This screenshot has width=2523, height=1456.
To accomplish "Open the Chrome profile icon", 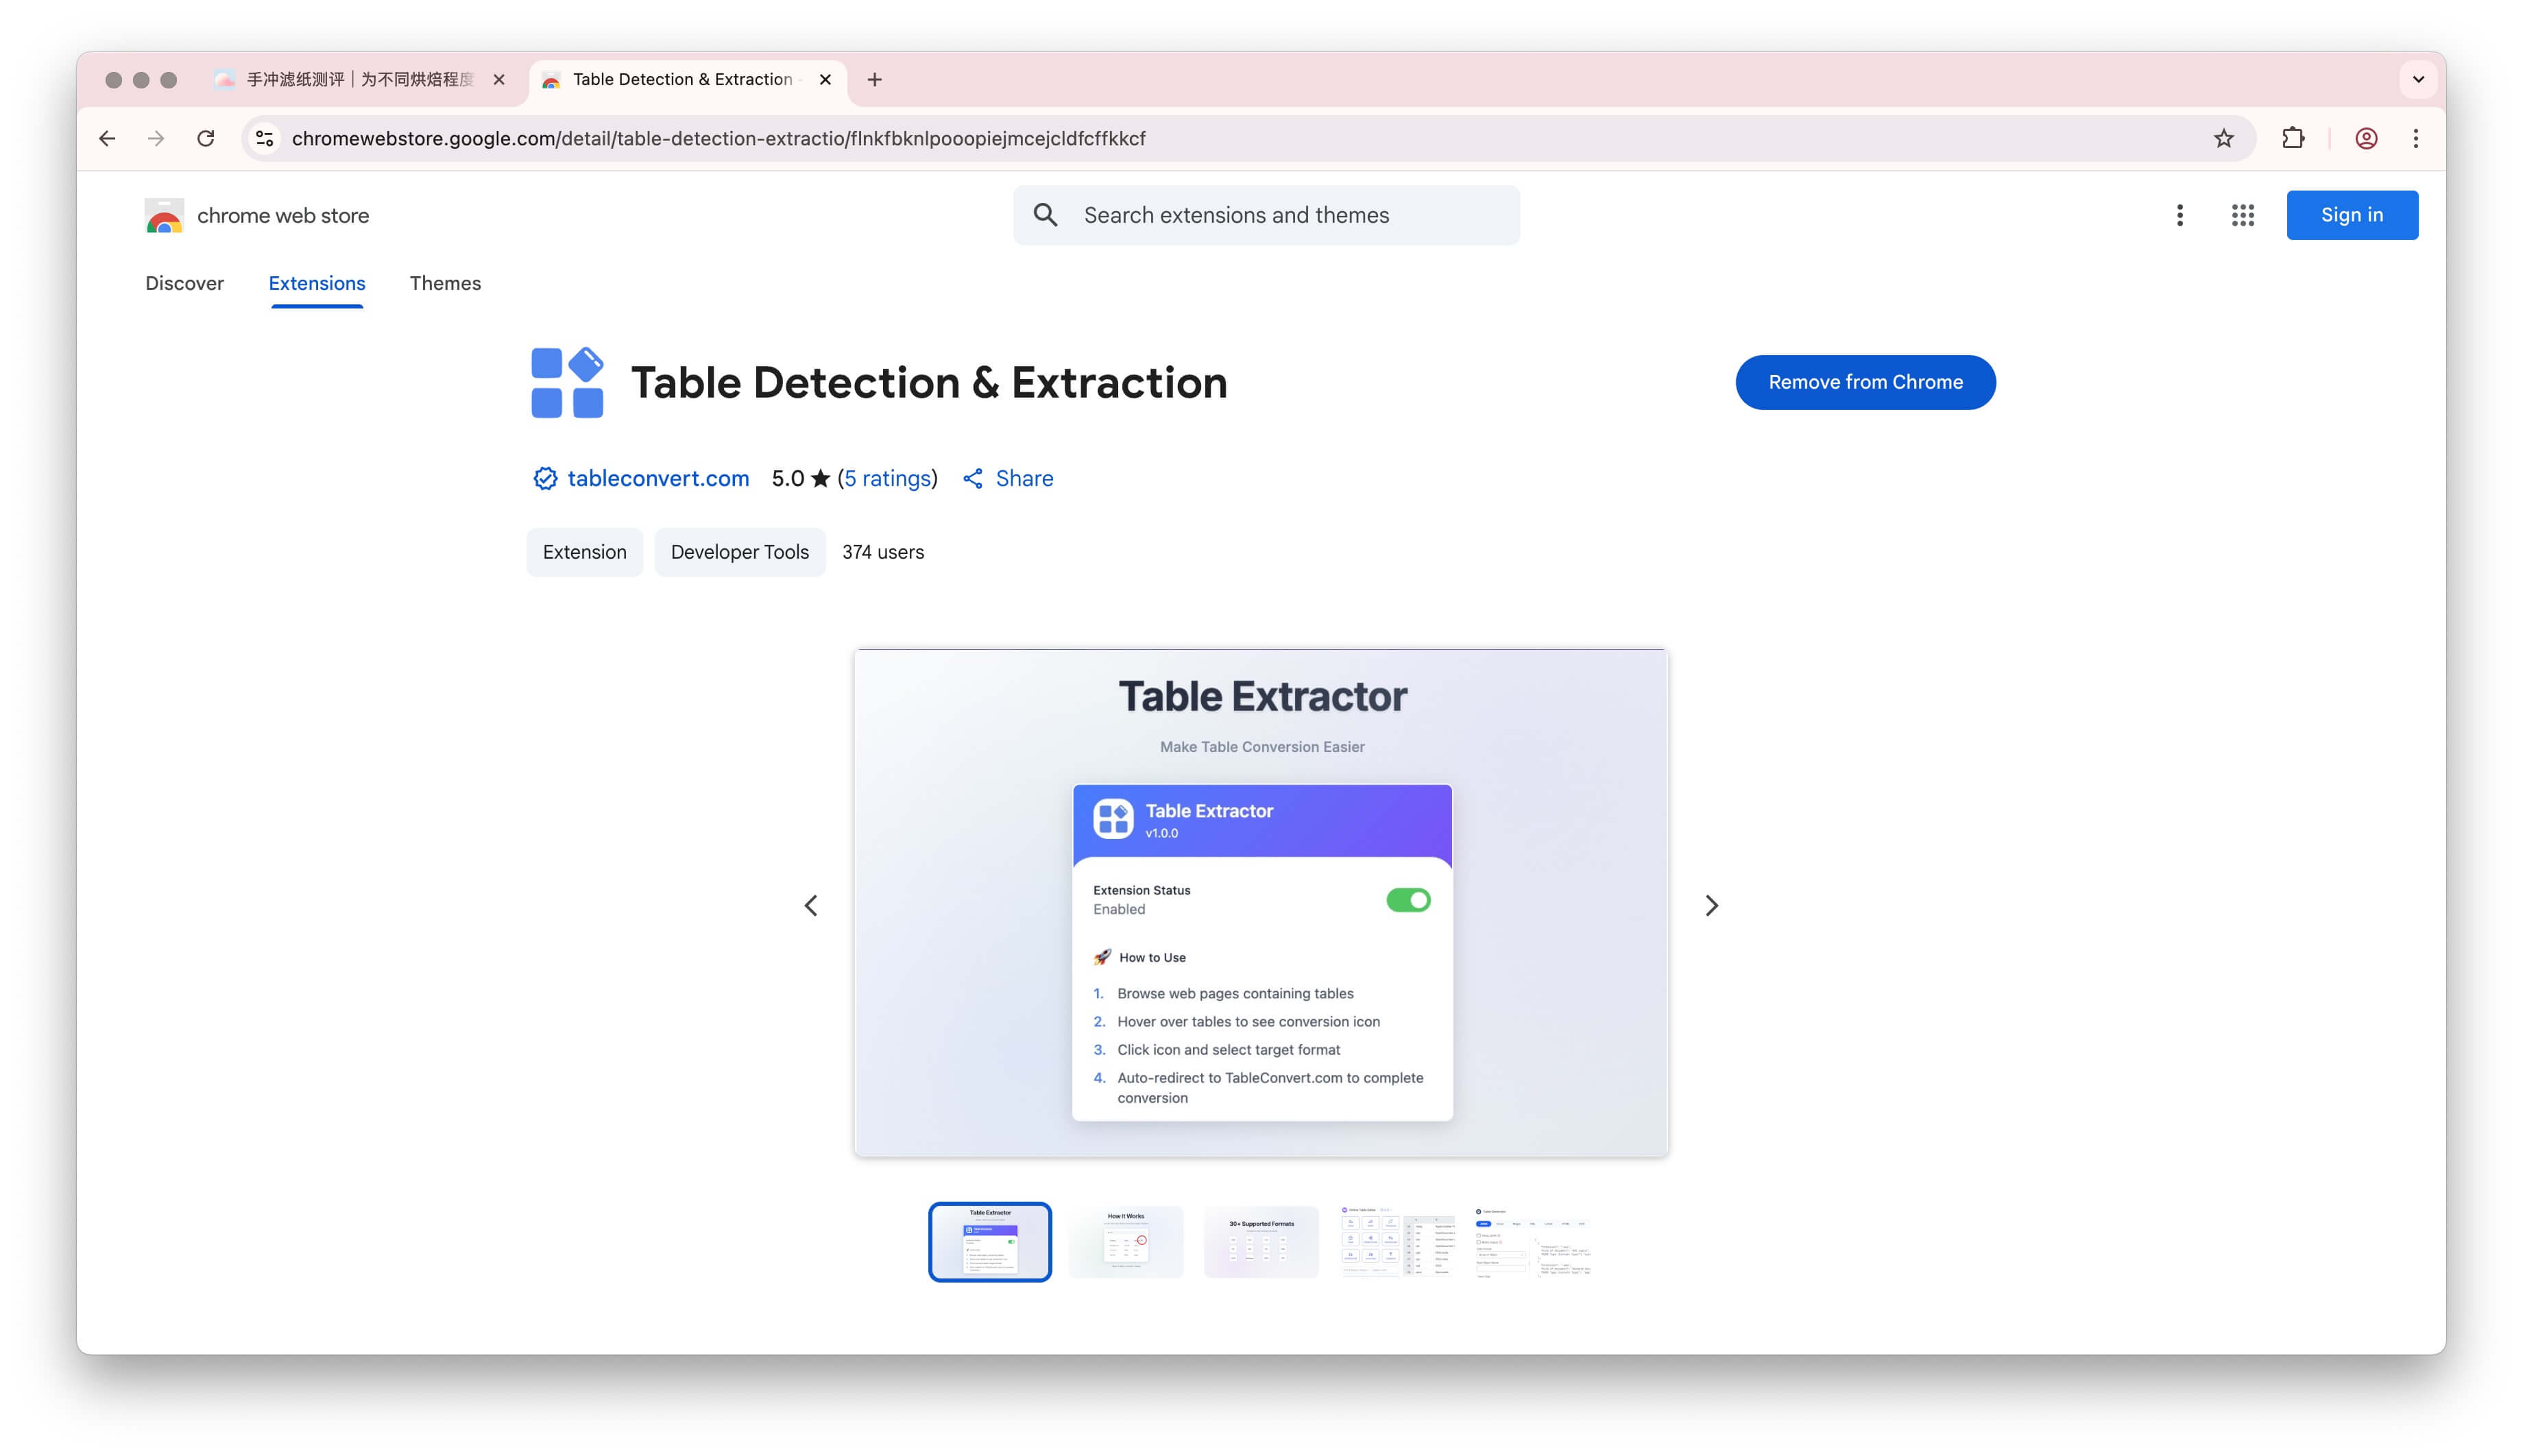I will click(2365, 138).
